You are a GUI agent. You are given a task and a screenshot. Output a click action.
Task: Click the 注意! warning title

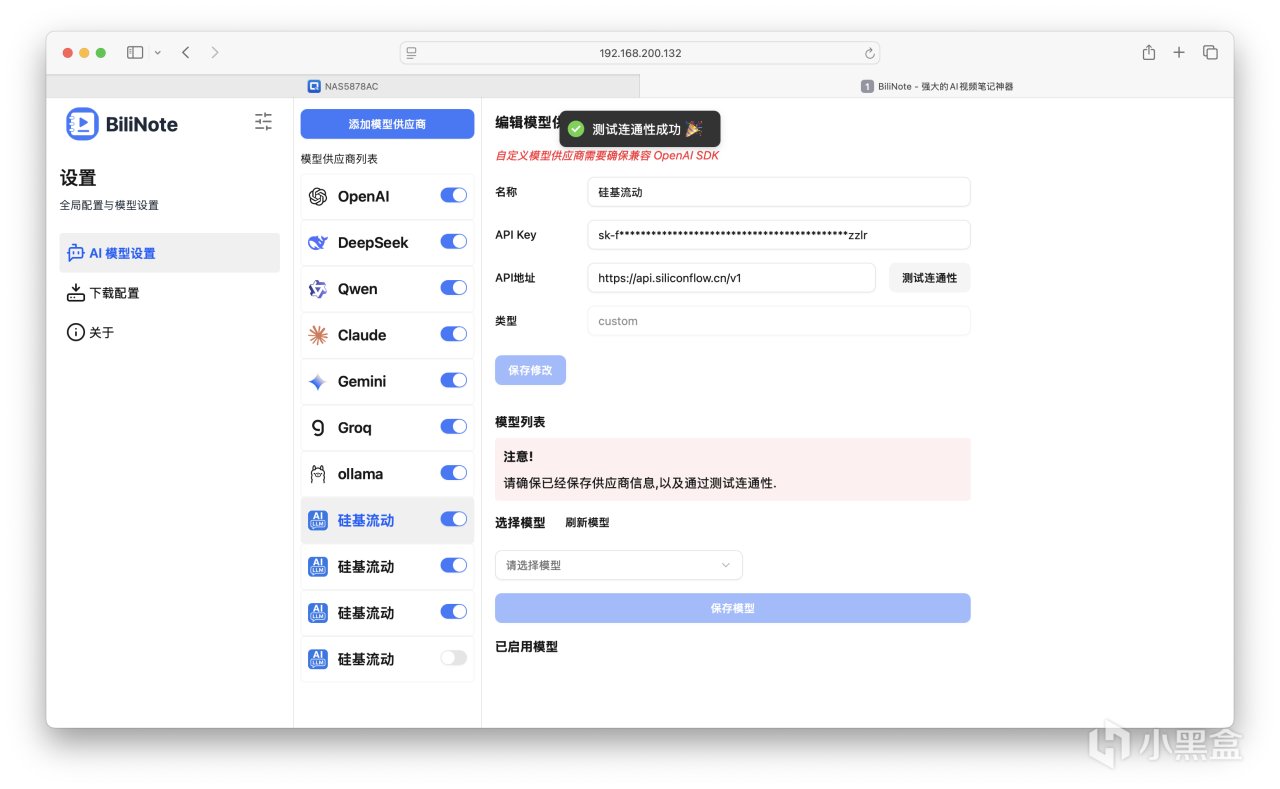pos(518,457)
